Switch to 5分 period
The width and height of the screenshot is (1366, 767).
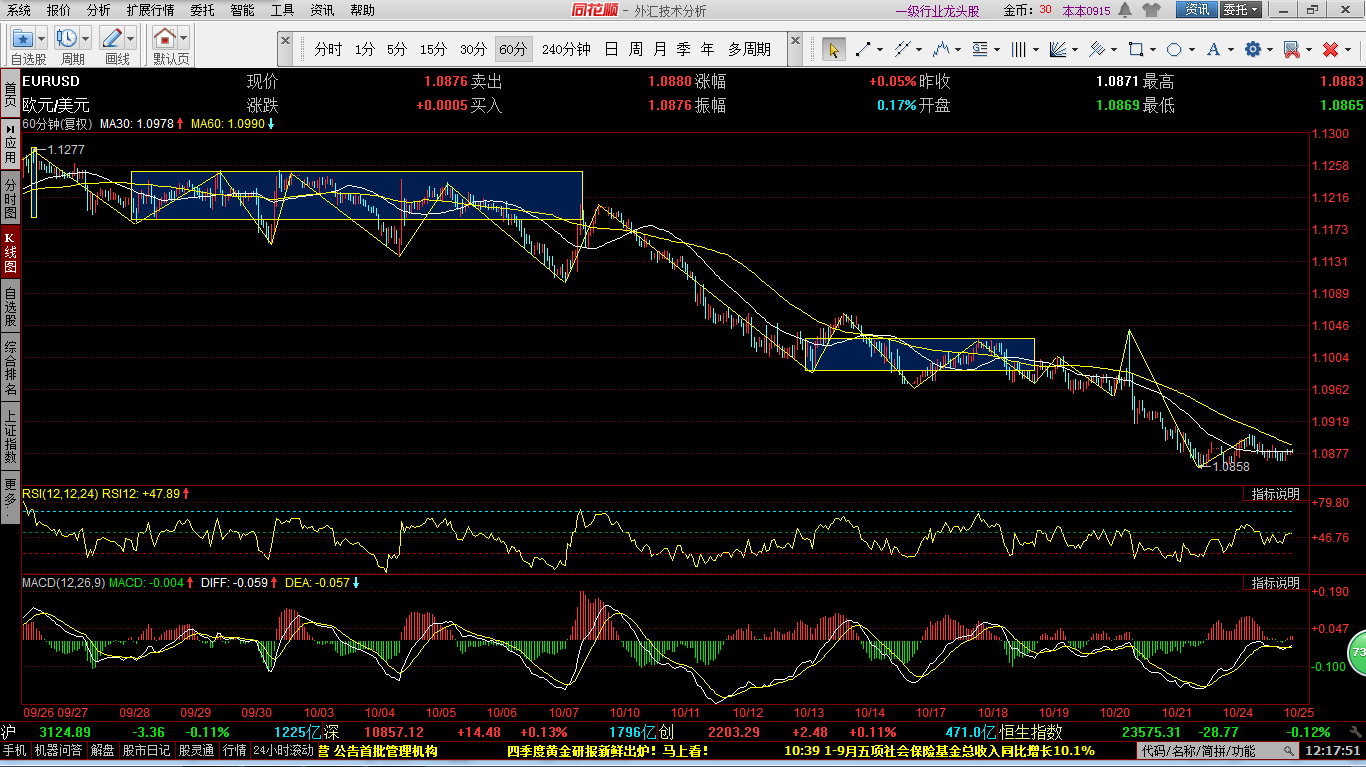[x=397, y=49]
